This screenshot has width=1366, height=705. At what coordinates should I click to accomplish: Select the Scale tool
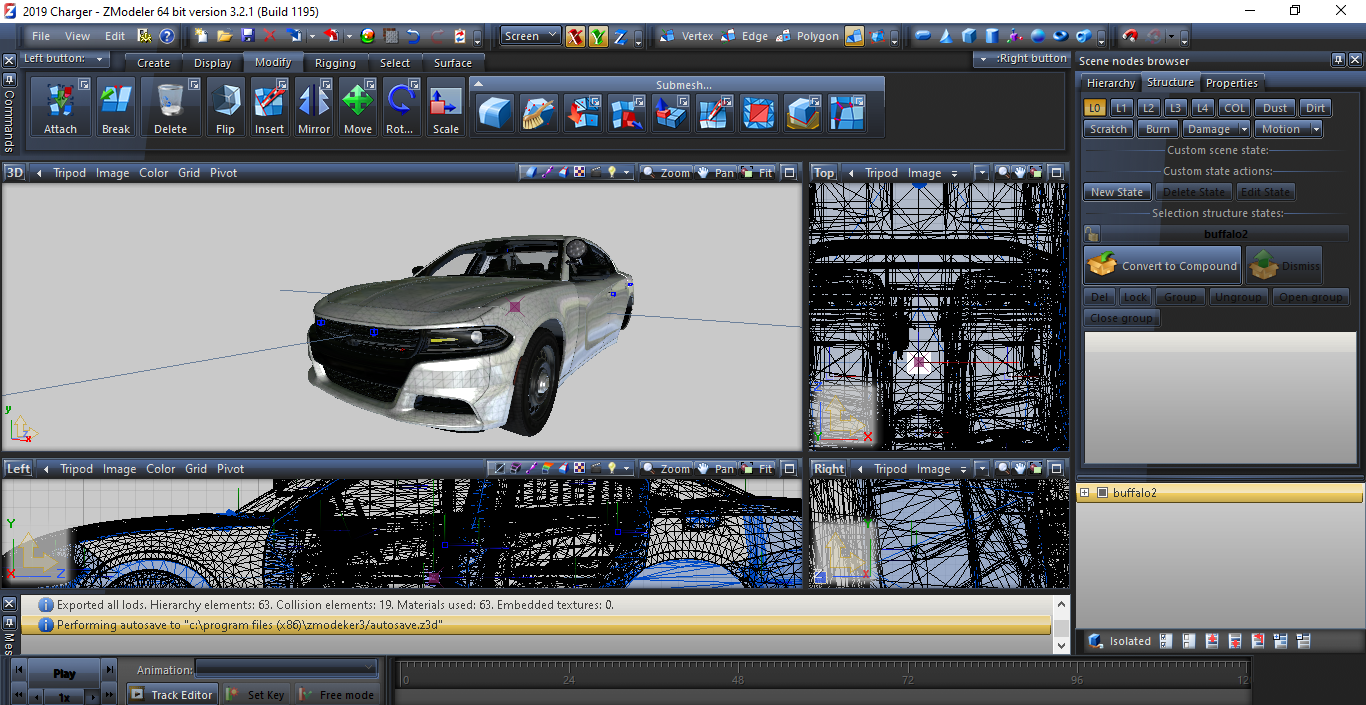(x=445, y=108)
